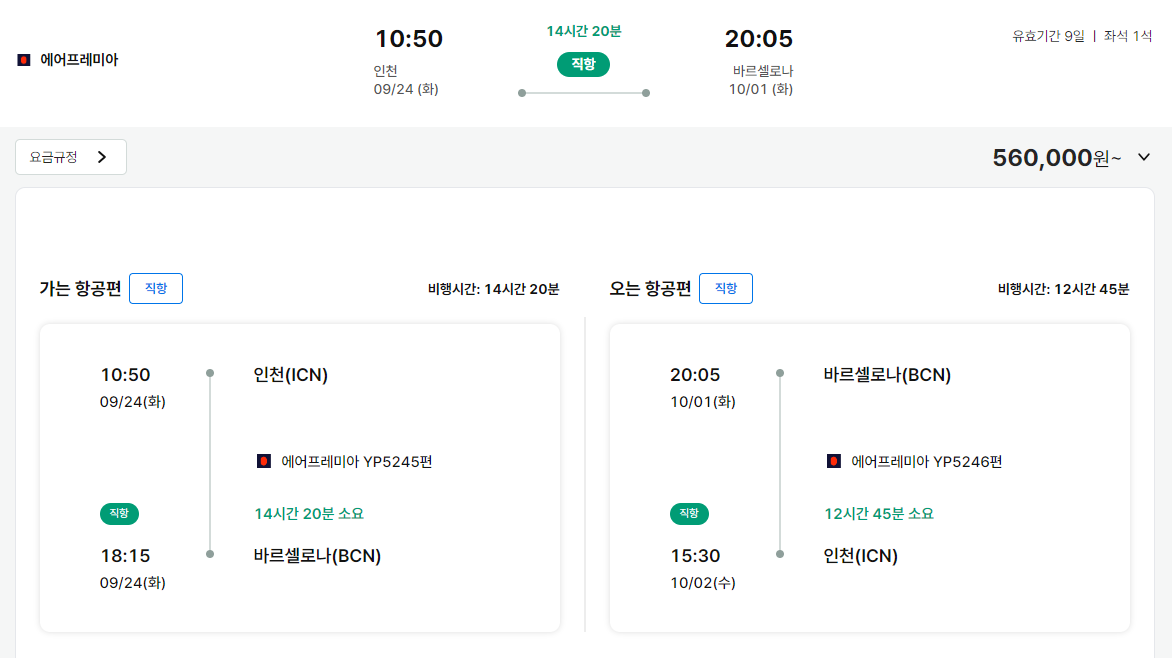Click the 유효기간 9일 validity text
The image size is (1172, 658).
pyautogui.click(x=1048, y=36)
